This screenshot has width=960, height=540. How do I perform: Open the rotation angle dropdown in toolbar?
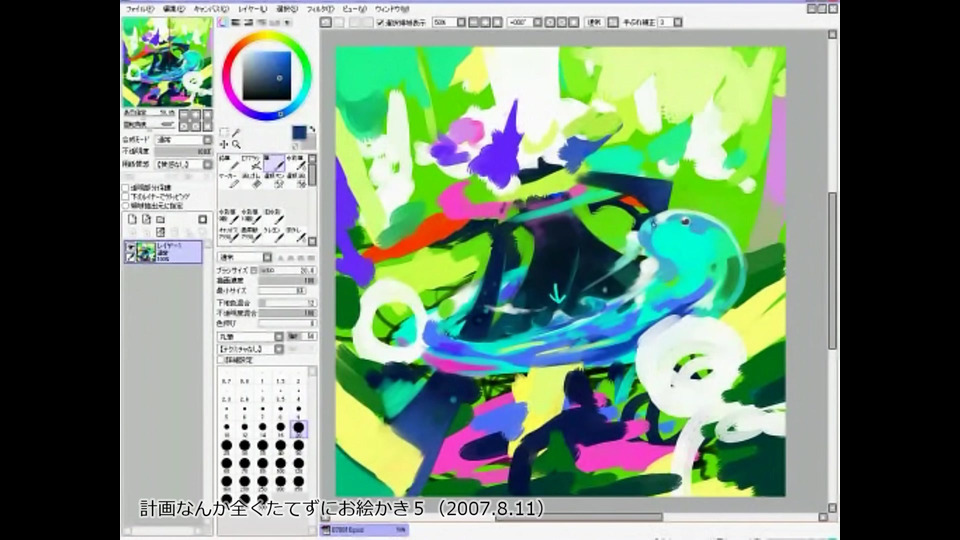coord(537,22)
